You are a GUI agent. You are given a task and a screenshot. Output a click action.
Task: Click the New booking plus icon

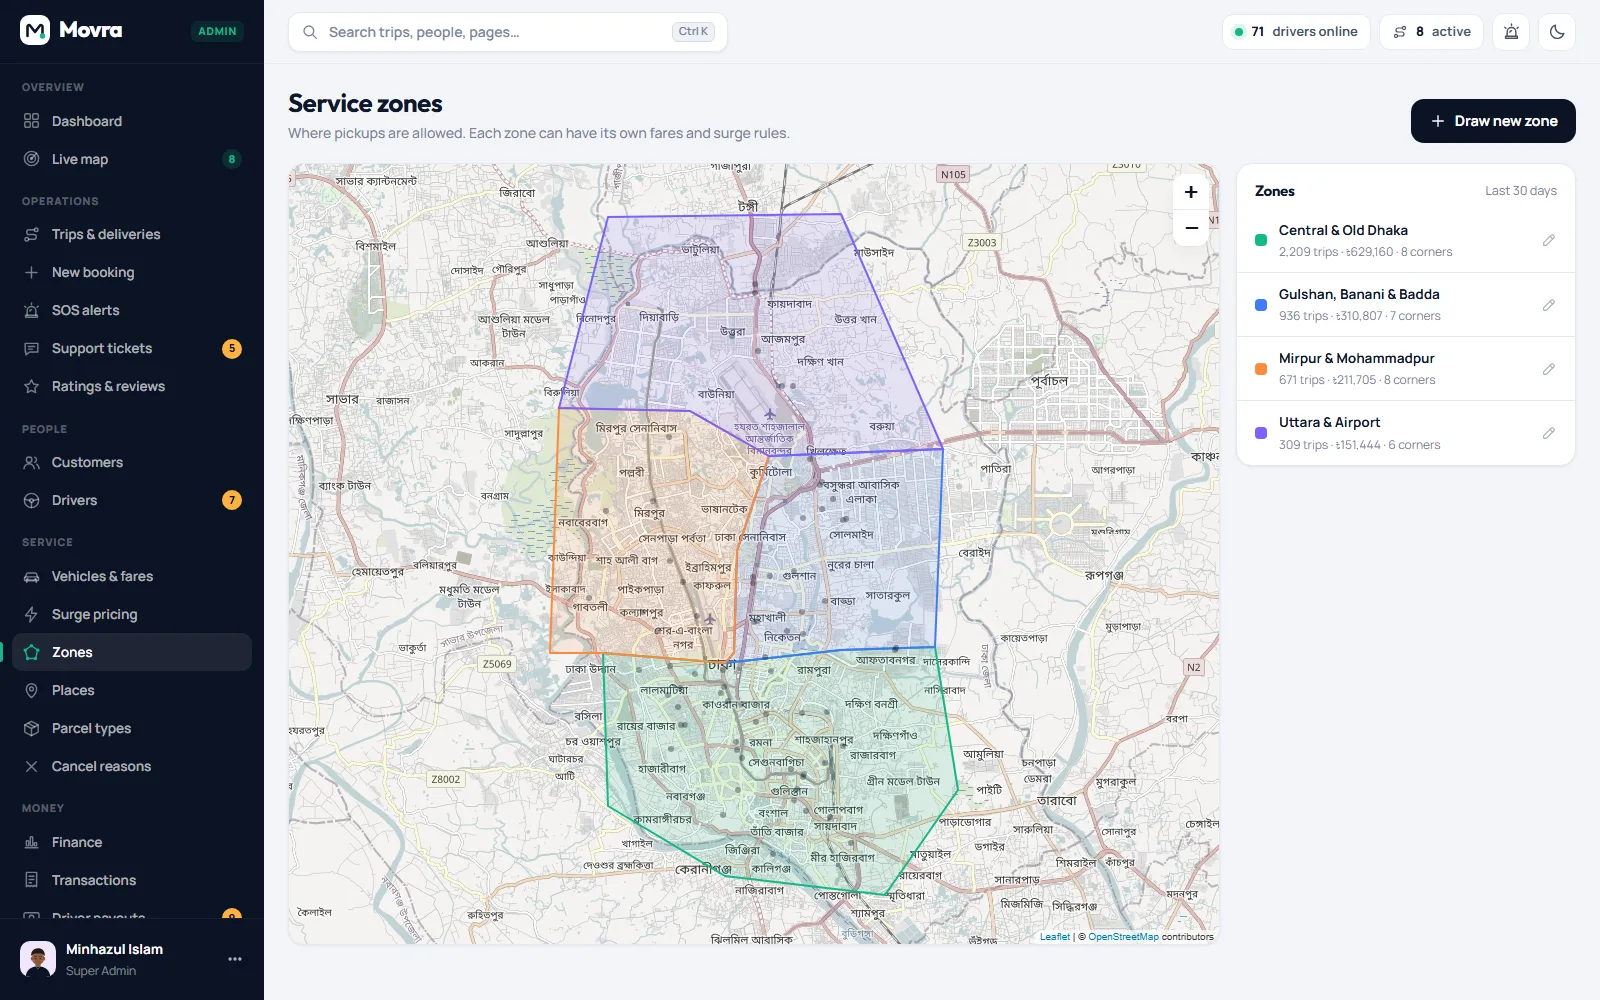[x=31, y=272]
